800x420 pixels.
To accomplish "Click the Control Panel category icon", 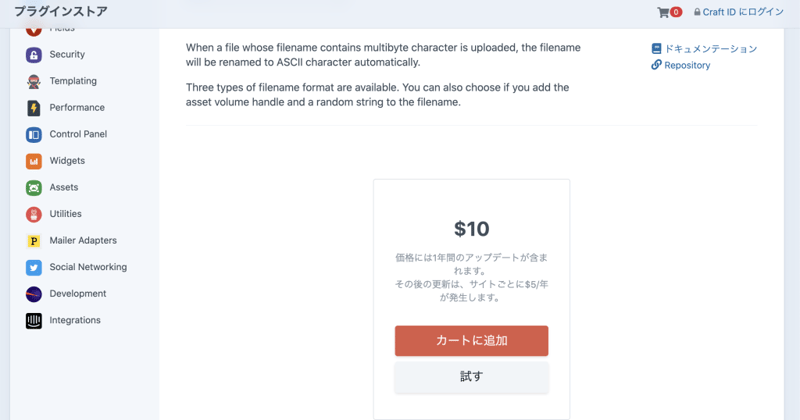I will coord(34,134).
